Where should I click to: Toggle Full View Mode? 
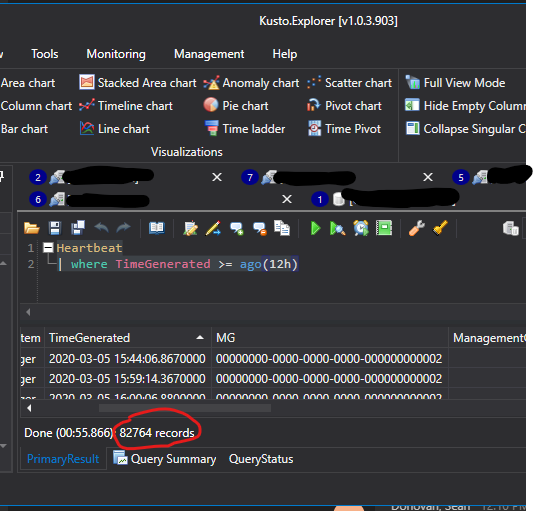[x=455, y=83]
